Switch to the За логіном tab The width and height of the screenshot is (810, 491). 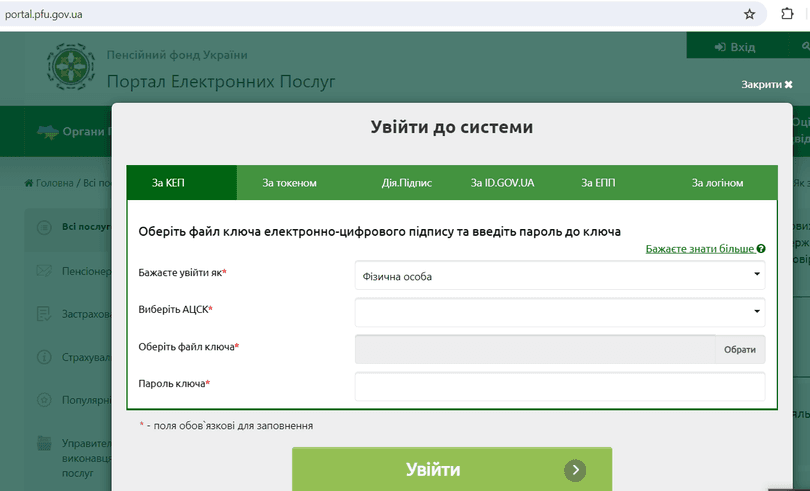tap(717, 183)
